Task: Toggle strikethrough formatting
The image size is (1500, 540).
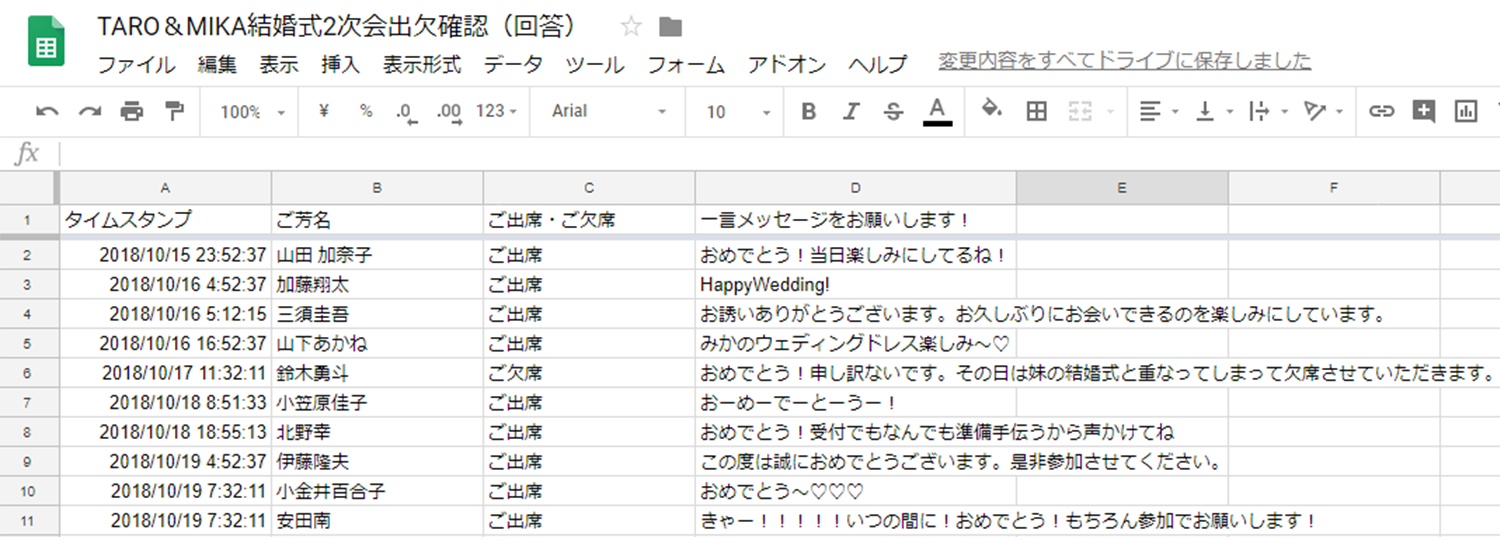Action: tap(894, 111)
